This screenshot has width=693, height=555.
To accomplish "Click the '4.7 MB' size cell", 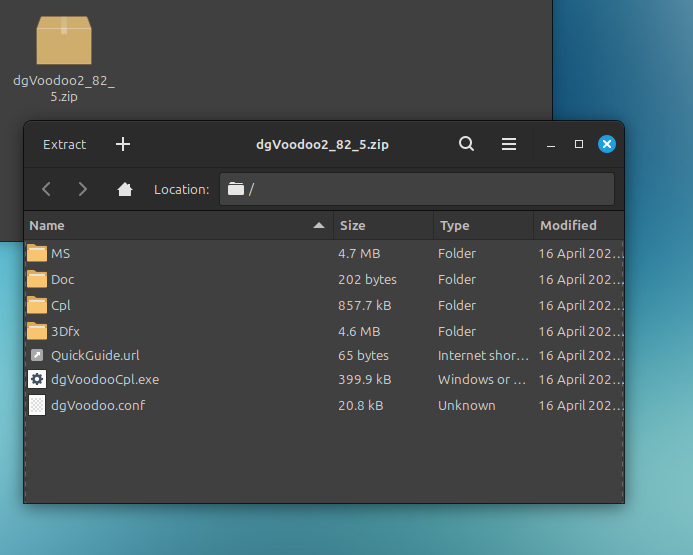I will [359, 254].
